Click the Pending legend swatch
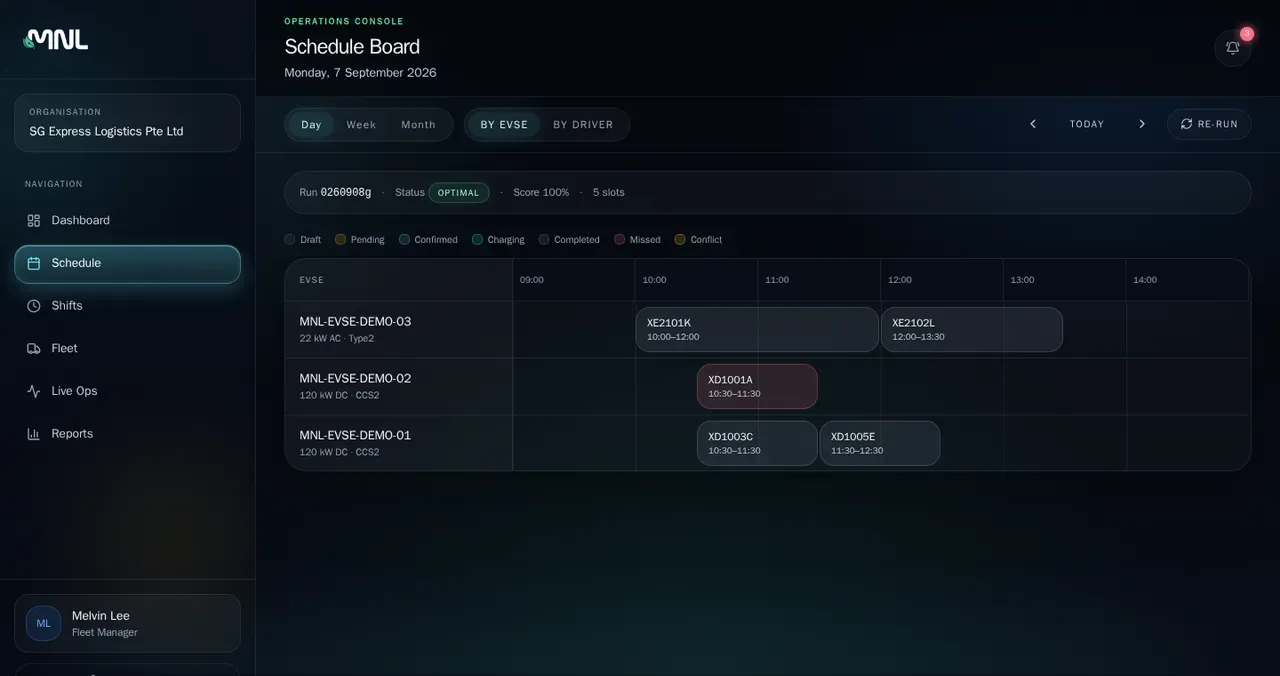The image size is (1280, 676). [340, 240]
